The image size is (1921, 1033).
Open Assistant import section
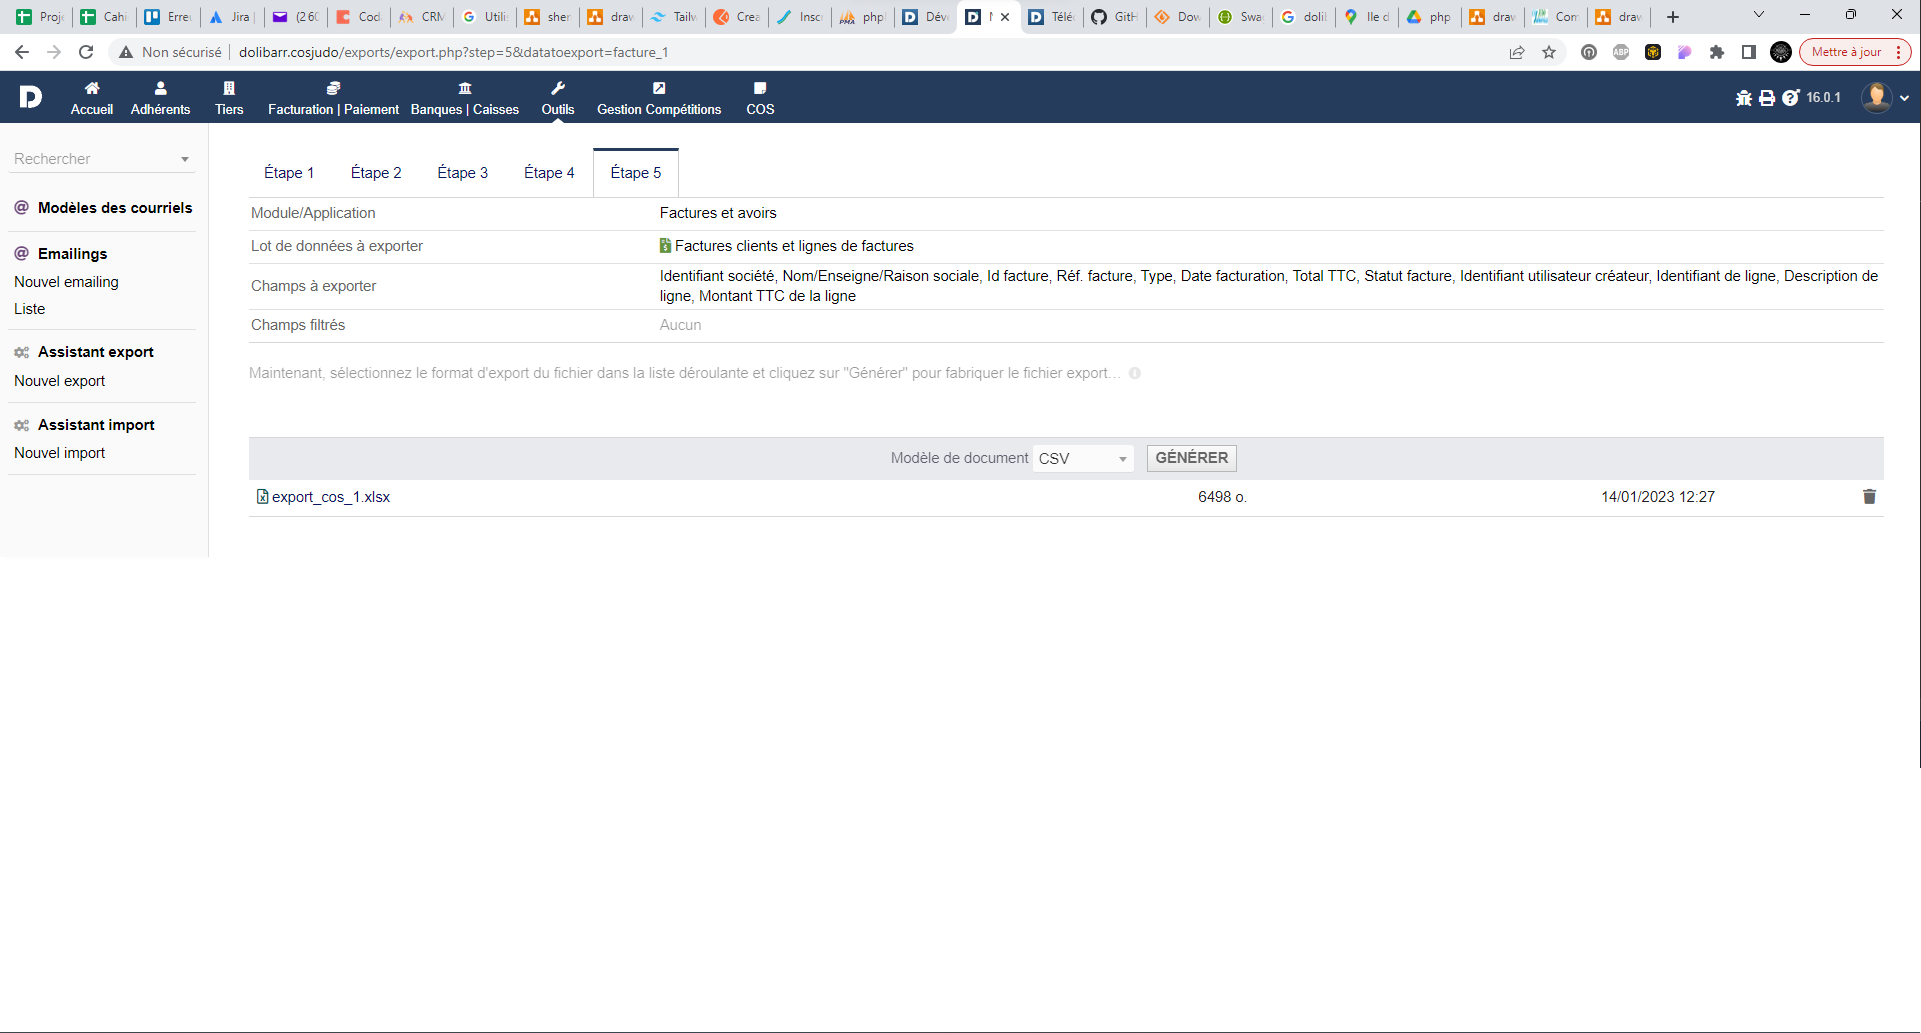[x=96, y=425]
